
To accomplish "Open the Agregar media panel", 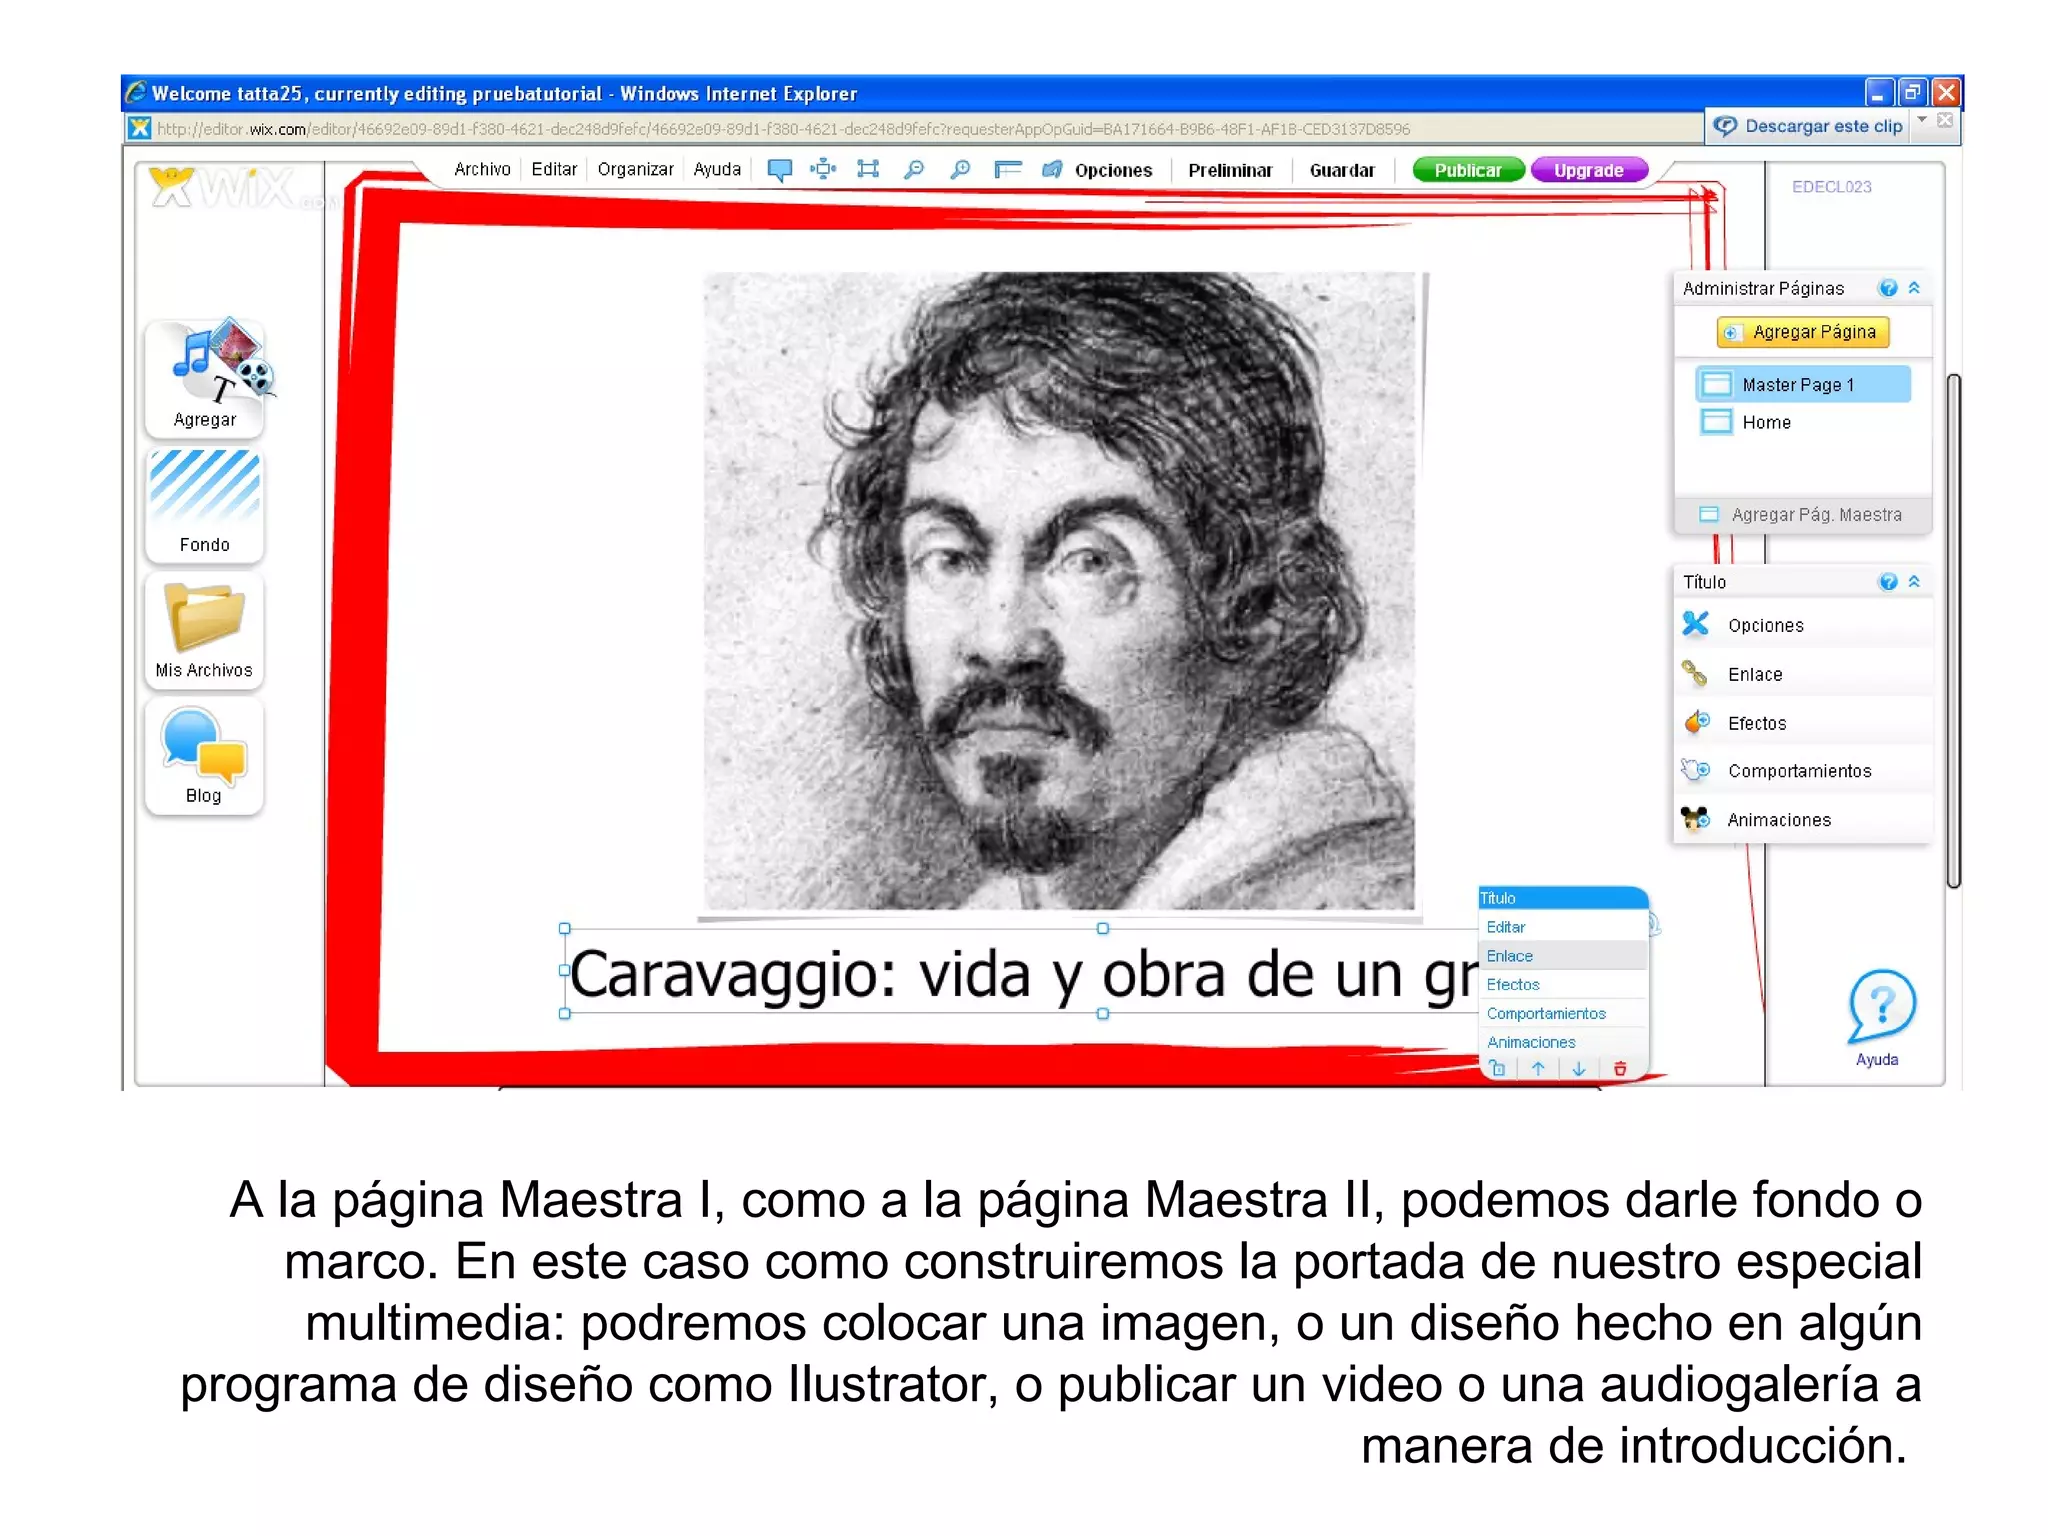I will point(205,377).
